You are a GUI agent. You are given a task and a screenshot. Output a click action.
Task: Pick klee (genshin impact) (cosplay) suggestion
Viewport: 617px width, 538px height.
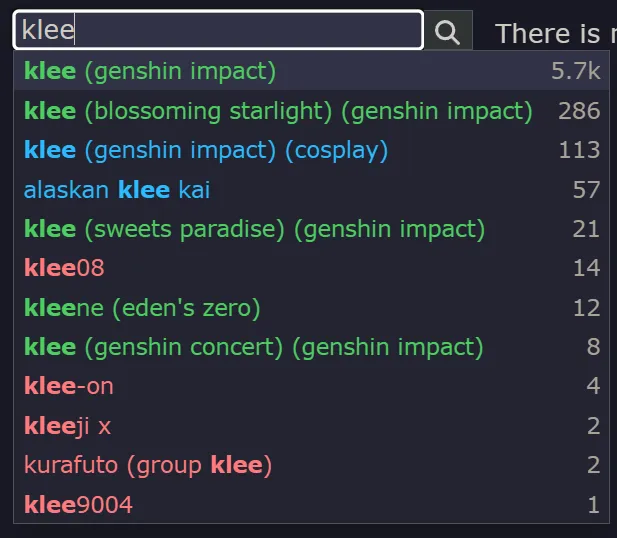[x=311, y=150]
